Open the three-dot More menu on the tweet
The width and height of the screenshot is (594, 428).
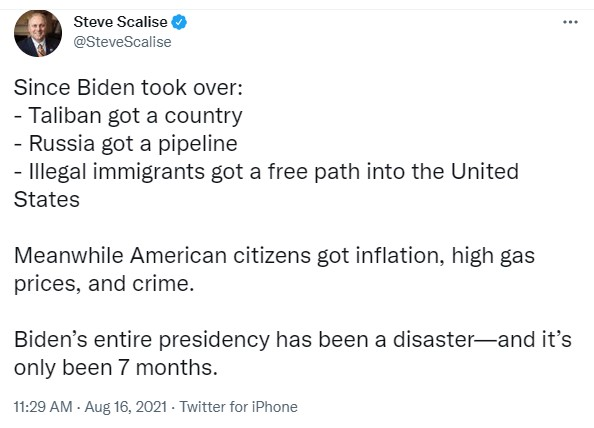tap(570, 22)
